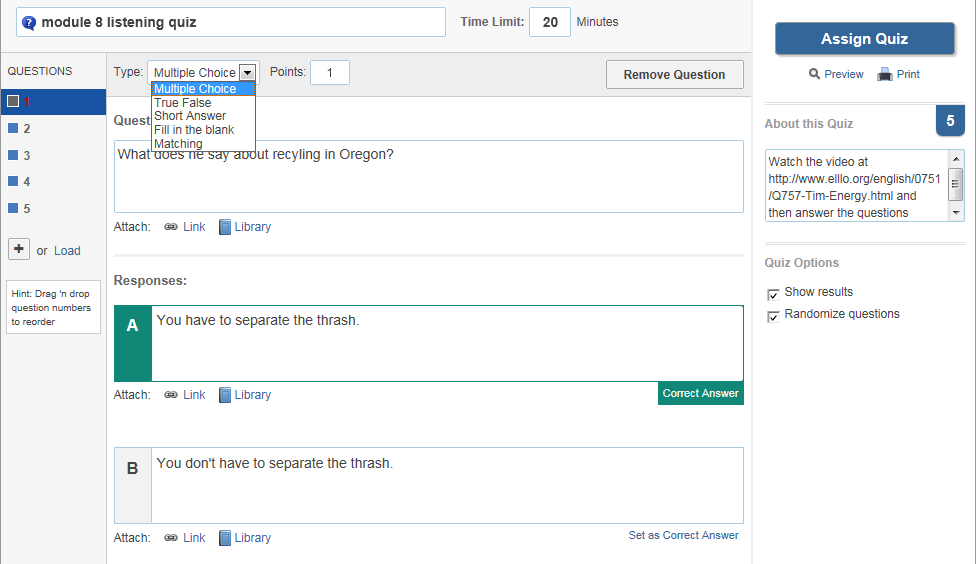This screenshot has width=976, height=564.
Task: Toggle the Show results checkbox
Action: coord(773,294)
